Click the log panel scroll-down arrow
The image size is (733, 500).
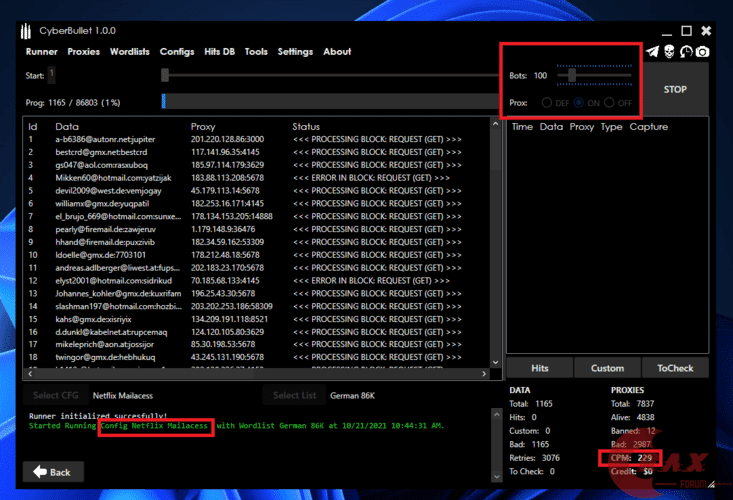coord(496,477)
